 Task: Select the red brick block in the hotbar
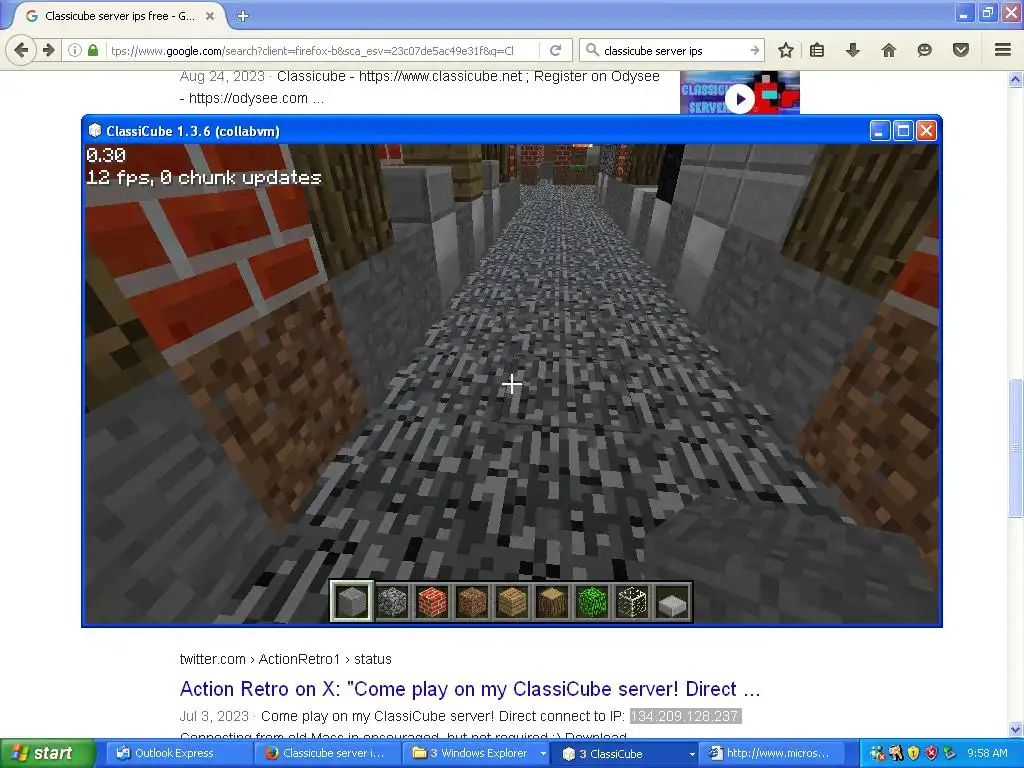[432, 601]
